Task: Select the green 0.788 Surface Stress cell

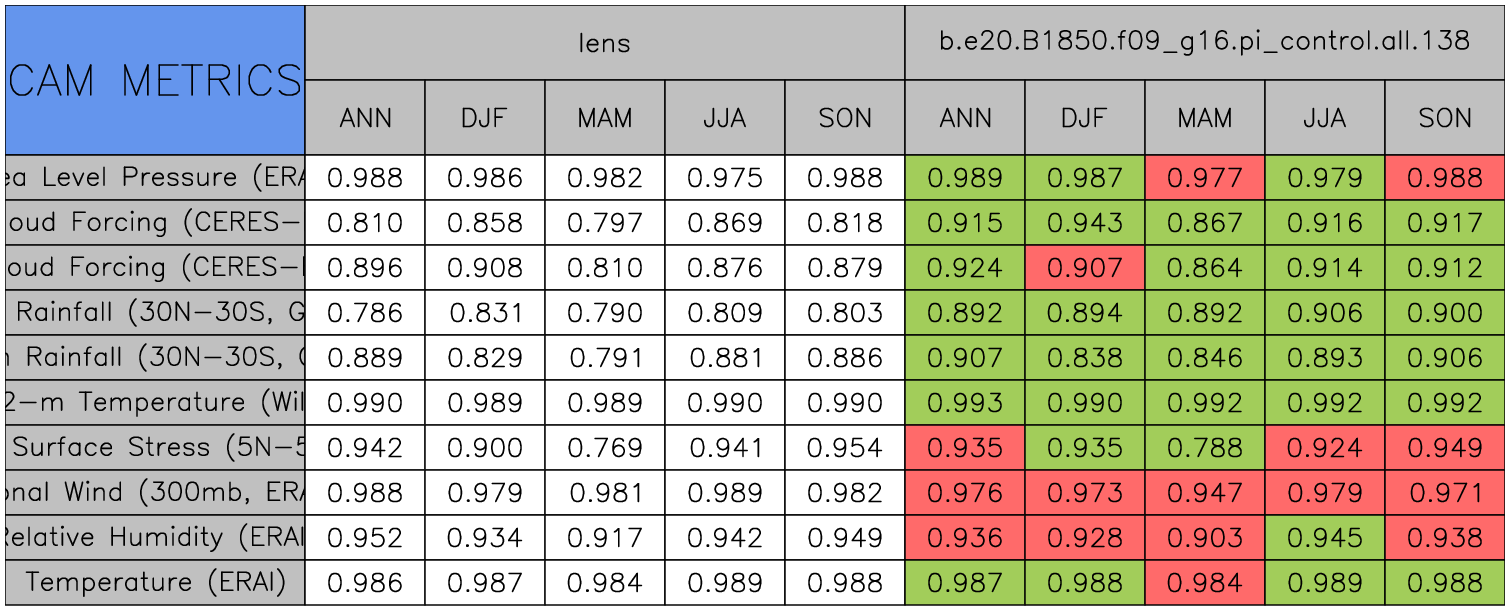Action: [x=1204, y=448]
